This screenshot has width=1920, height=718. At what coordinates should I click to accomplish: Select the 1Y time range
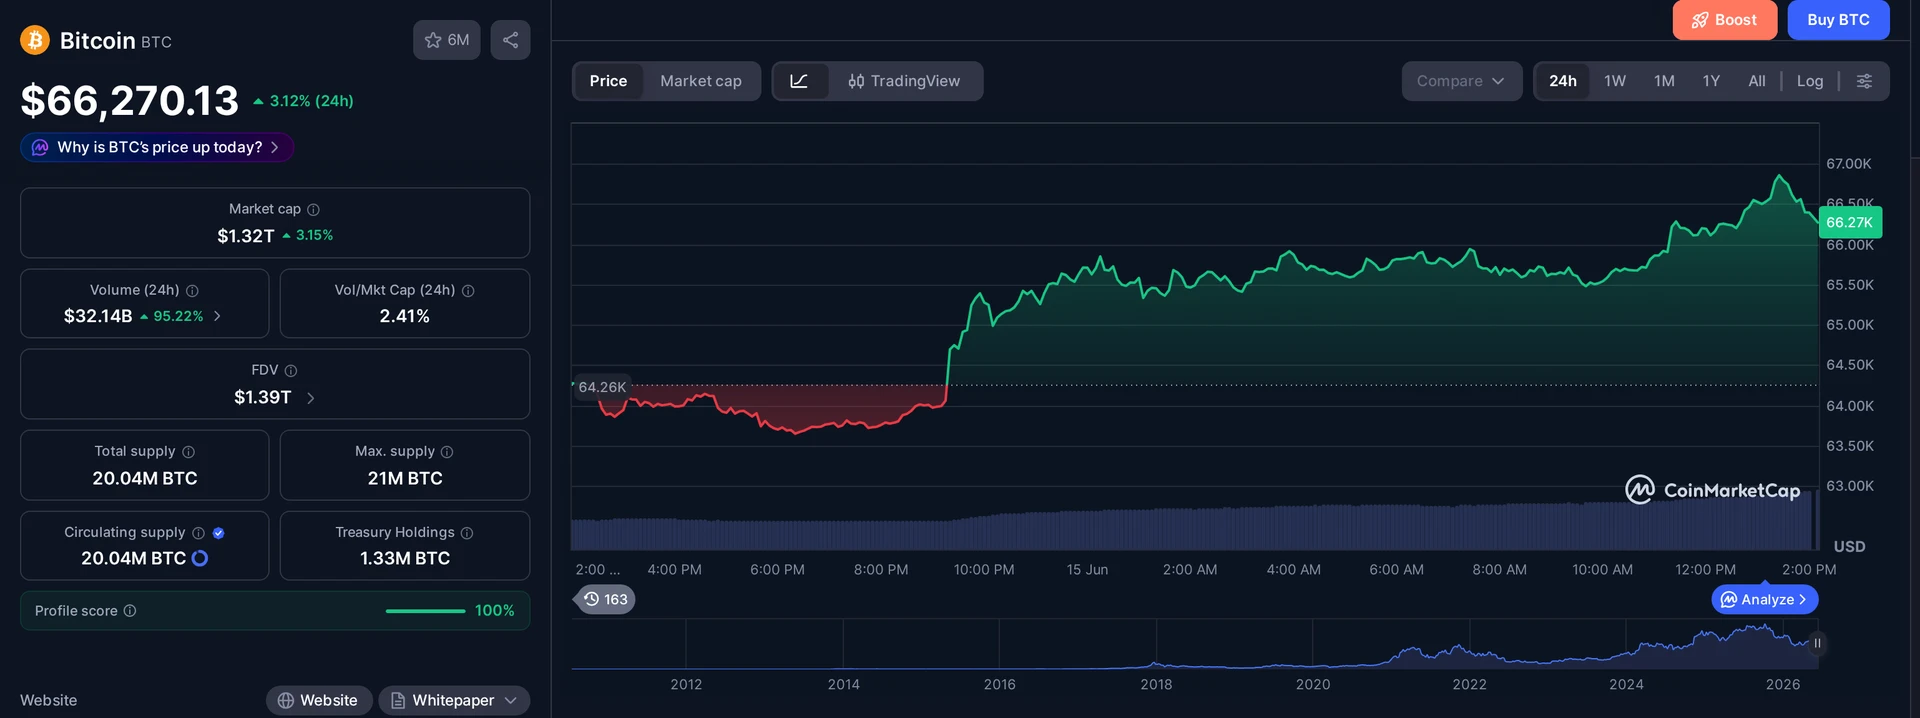(x=1711, y=81)
